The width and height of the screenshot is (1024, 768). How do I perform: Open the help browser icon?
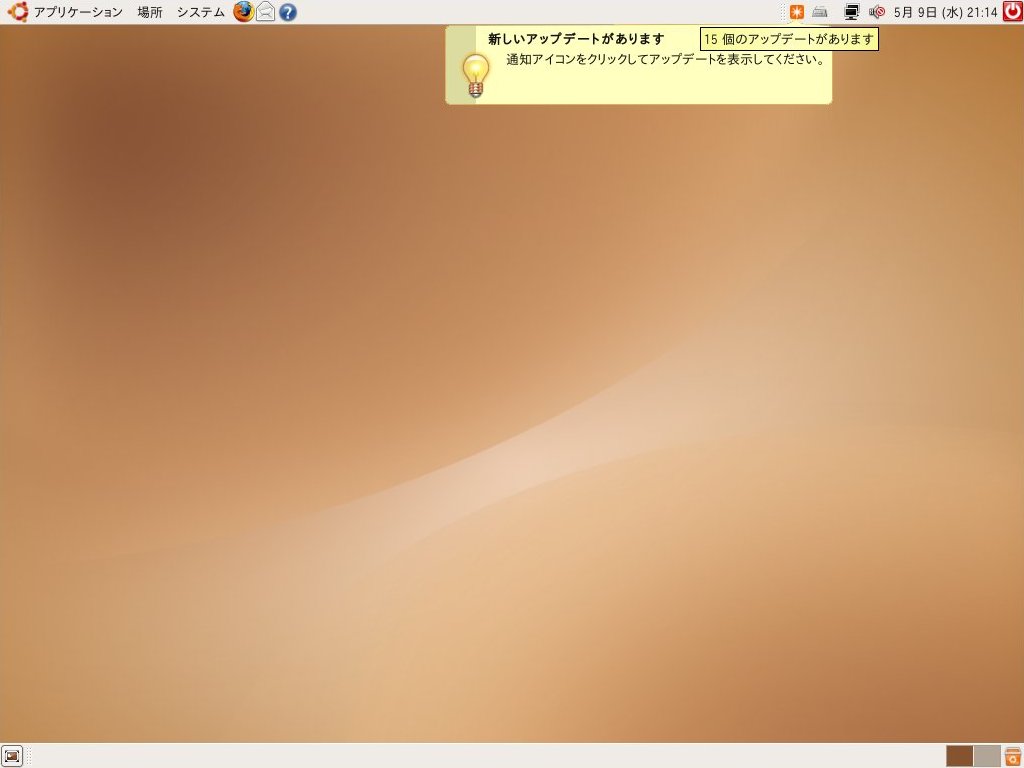287,12
